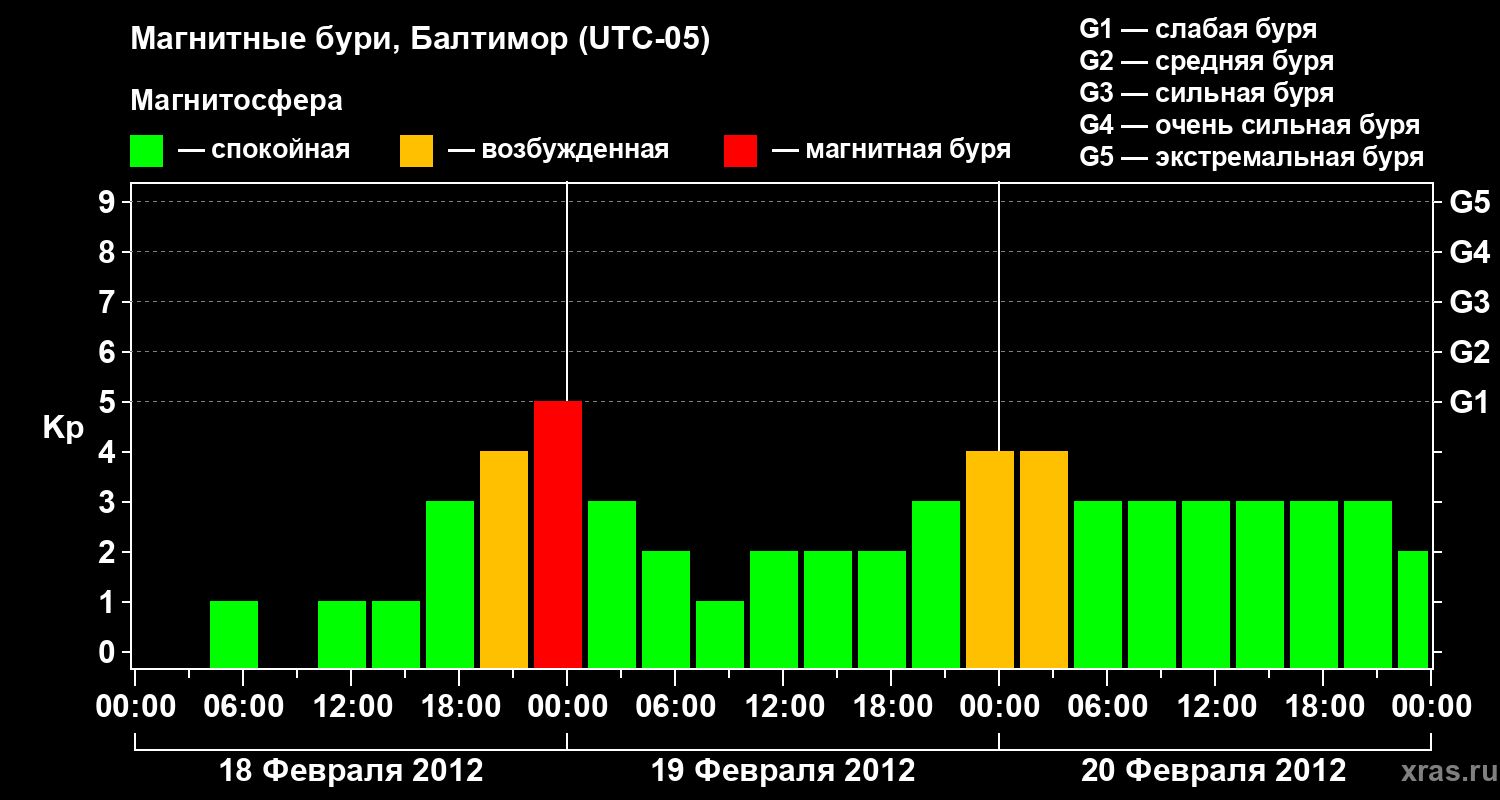Click the 'G5' label on the right axis
Screen dimensions: 1500x800
pyautogui.click(x=1469, y=202)
